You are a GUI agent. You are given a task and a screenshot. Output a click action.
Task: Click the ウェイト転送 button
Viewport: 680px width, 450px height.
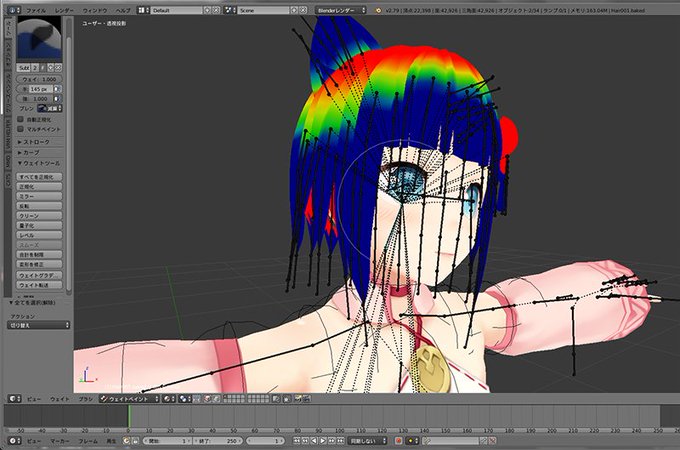click(39, 285)
